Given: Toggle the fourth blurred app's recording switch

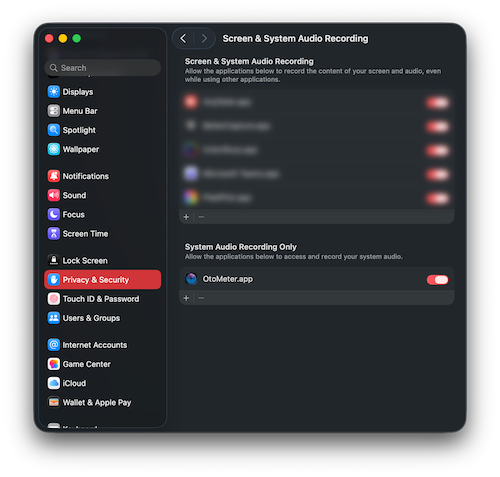Looking at the screenshot, I should coord(437,174).
